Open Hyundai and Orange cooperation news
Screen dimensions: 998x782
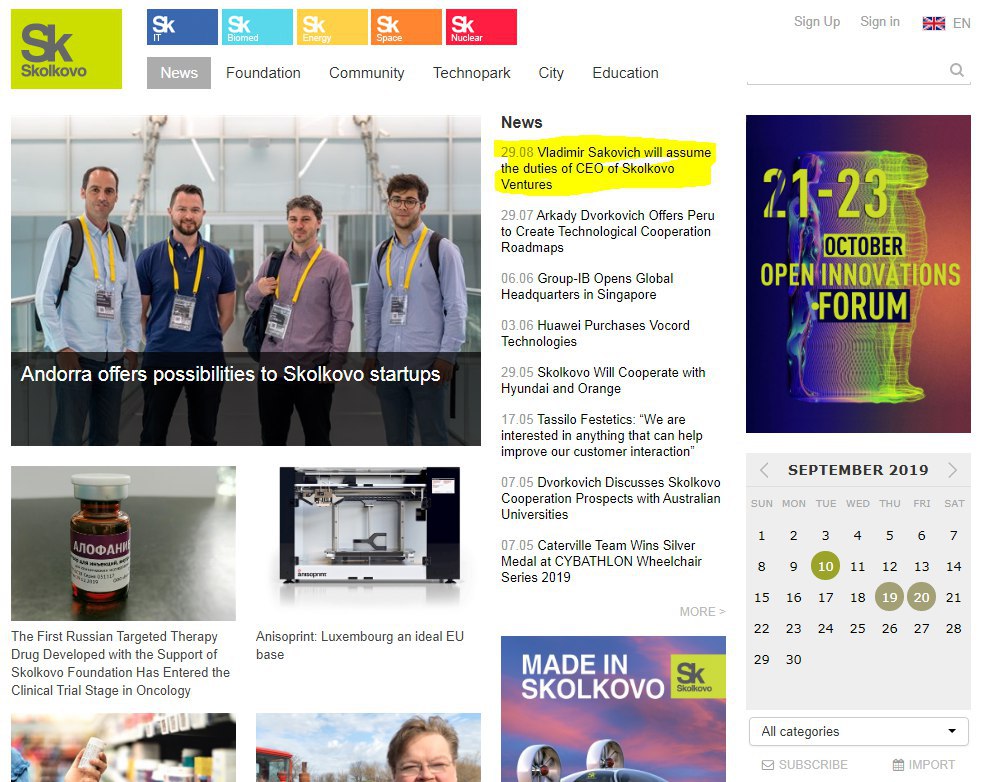603,381
